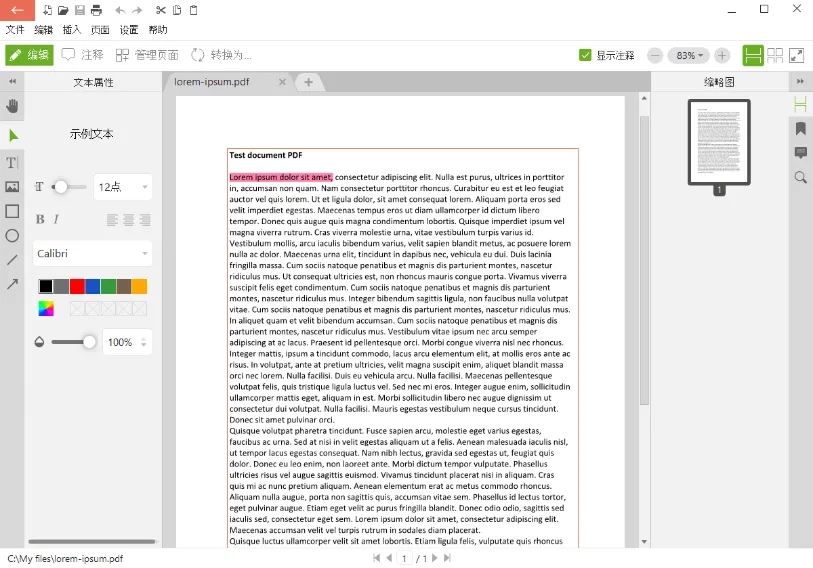The height and width of the screenshot is (568, 813).
Task: Open the 设置 menu
Action: click(129, 30)
